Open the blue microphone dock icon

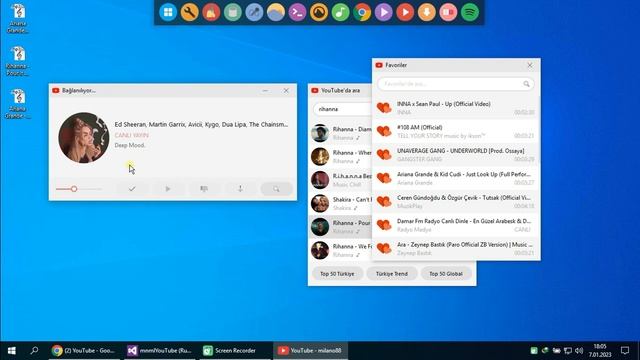[254, 12]
